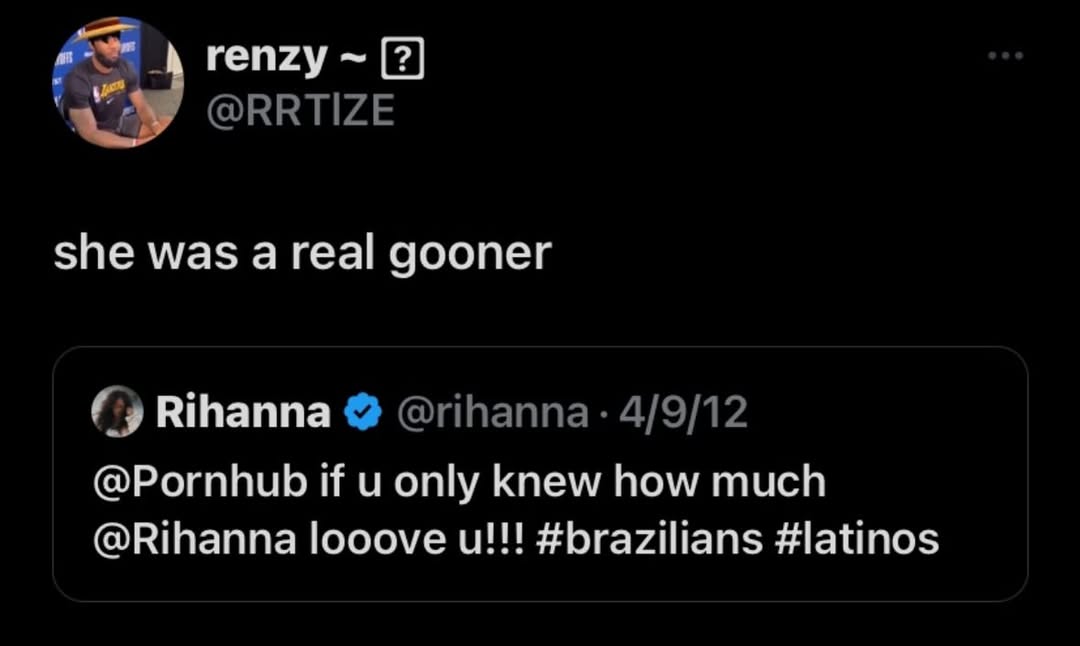1080x646 pixels.
Task: Open the #latinos hashtag
Action: [x=857, y=539]
